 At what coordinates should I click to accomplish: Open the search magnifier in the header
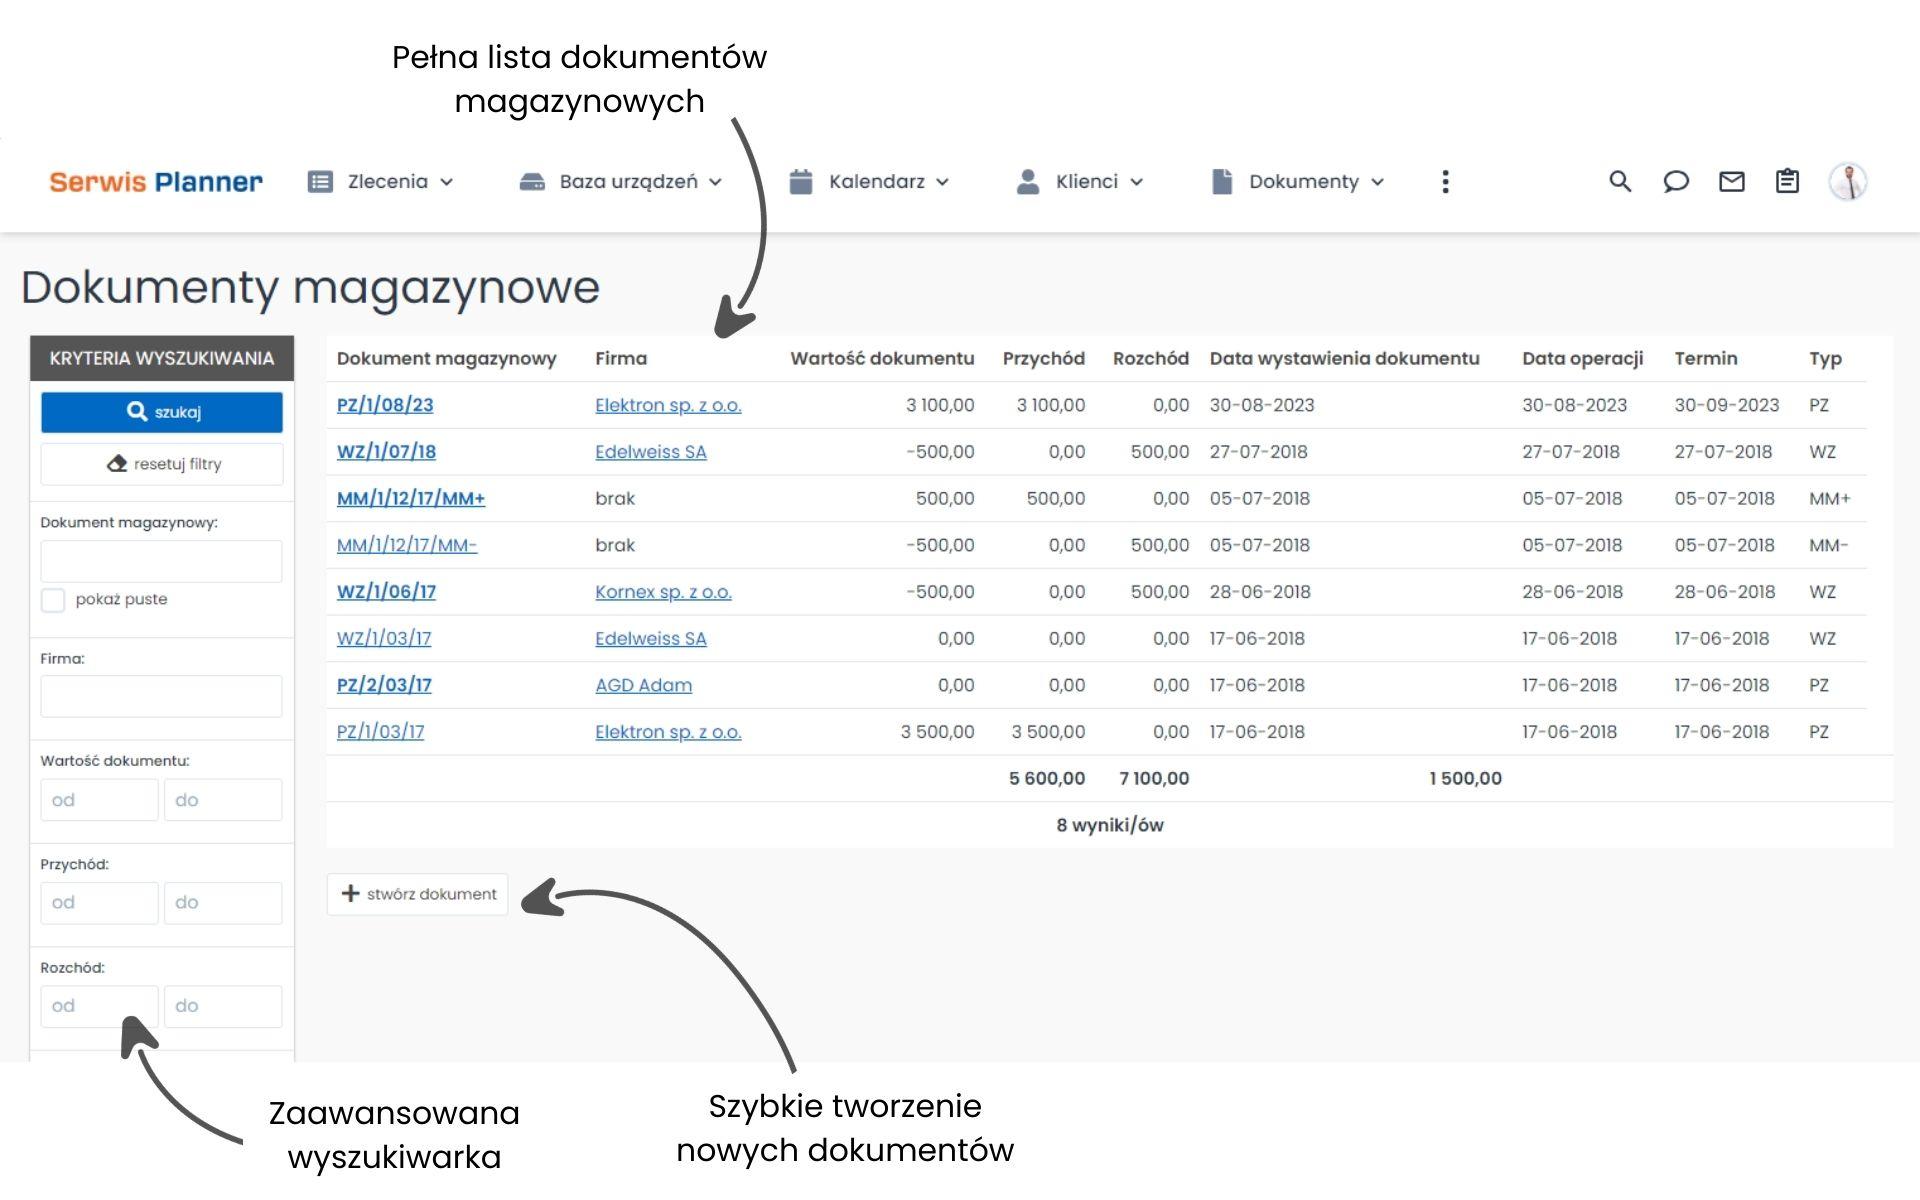coord(1620,181)
